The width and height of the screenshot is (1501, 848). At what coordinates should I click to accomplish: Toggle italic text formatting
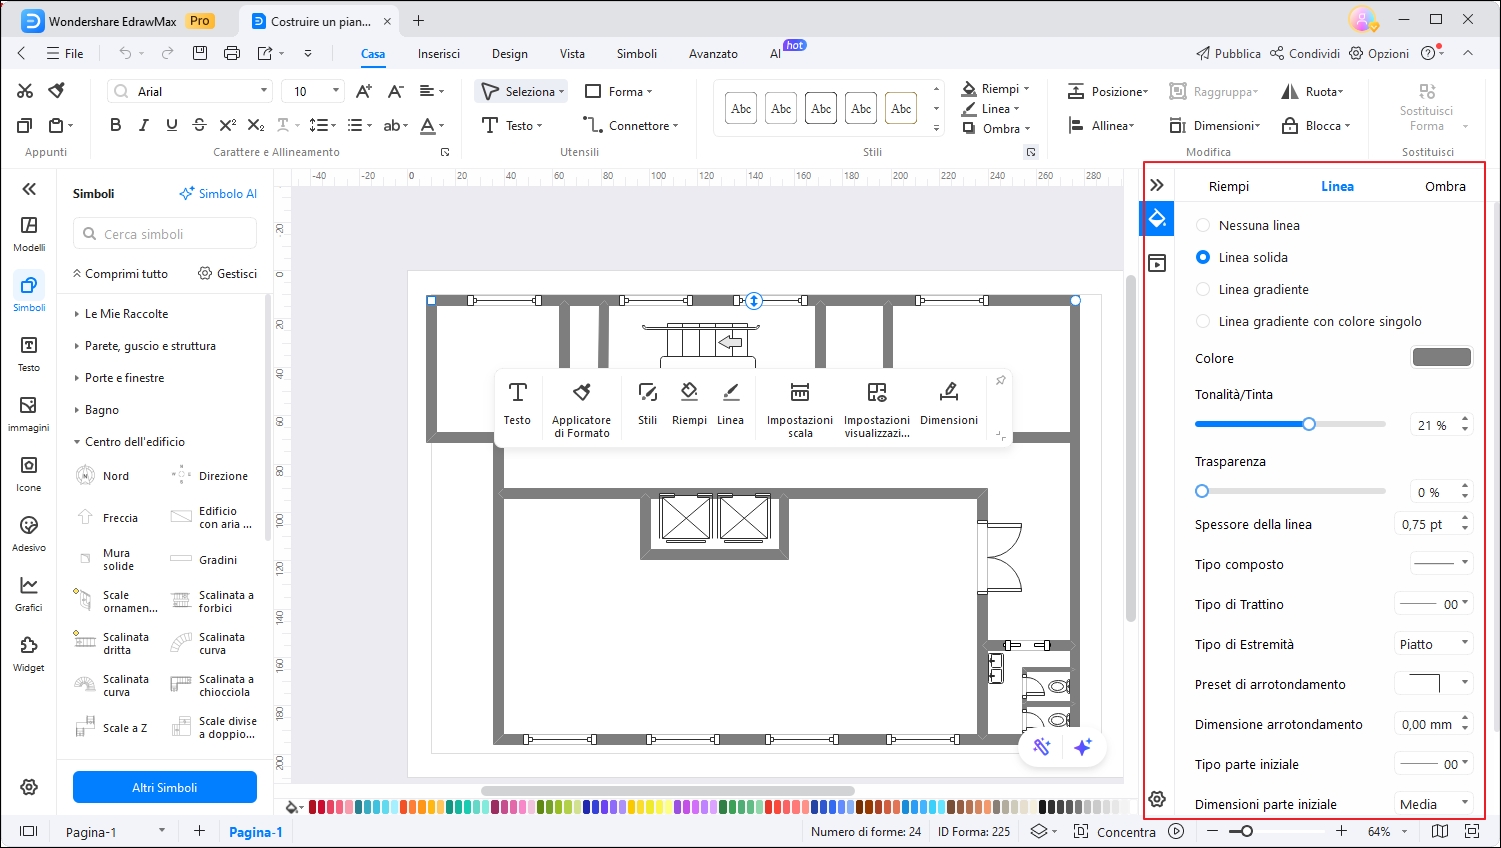click(x=143, y=125)
